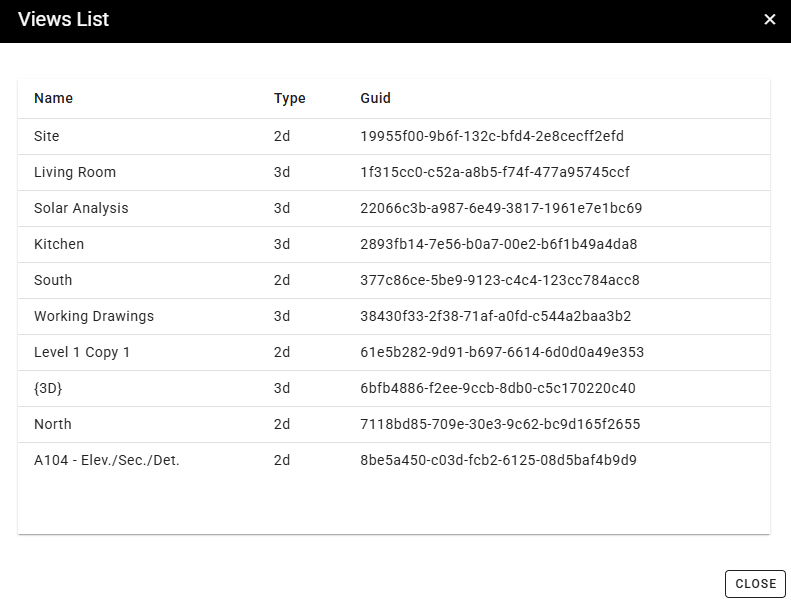Click the Site view's Guid value
This screenshot has height=608, width=791.
tap(492, 136)
